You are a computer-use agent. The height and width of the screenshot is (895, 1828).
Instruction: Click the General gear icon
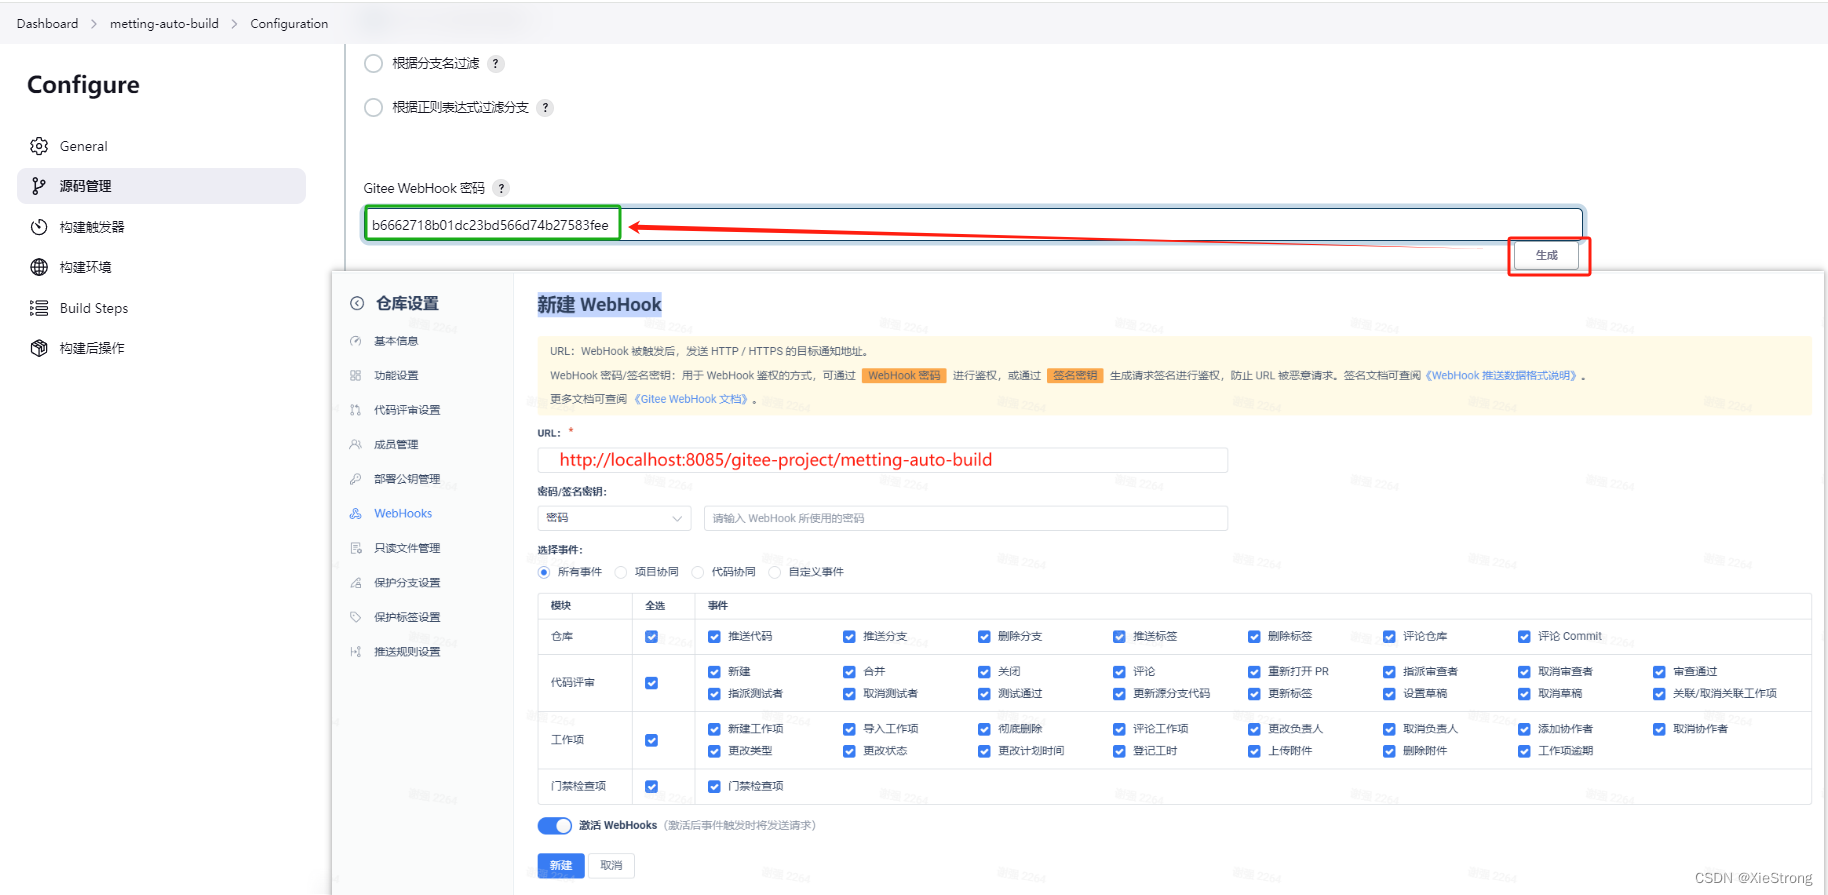tap(39, 146)
